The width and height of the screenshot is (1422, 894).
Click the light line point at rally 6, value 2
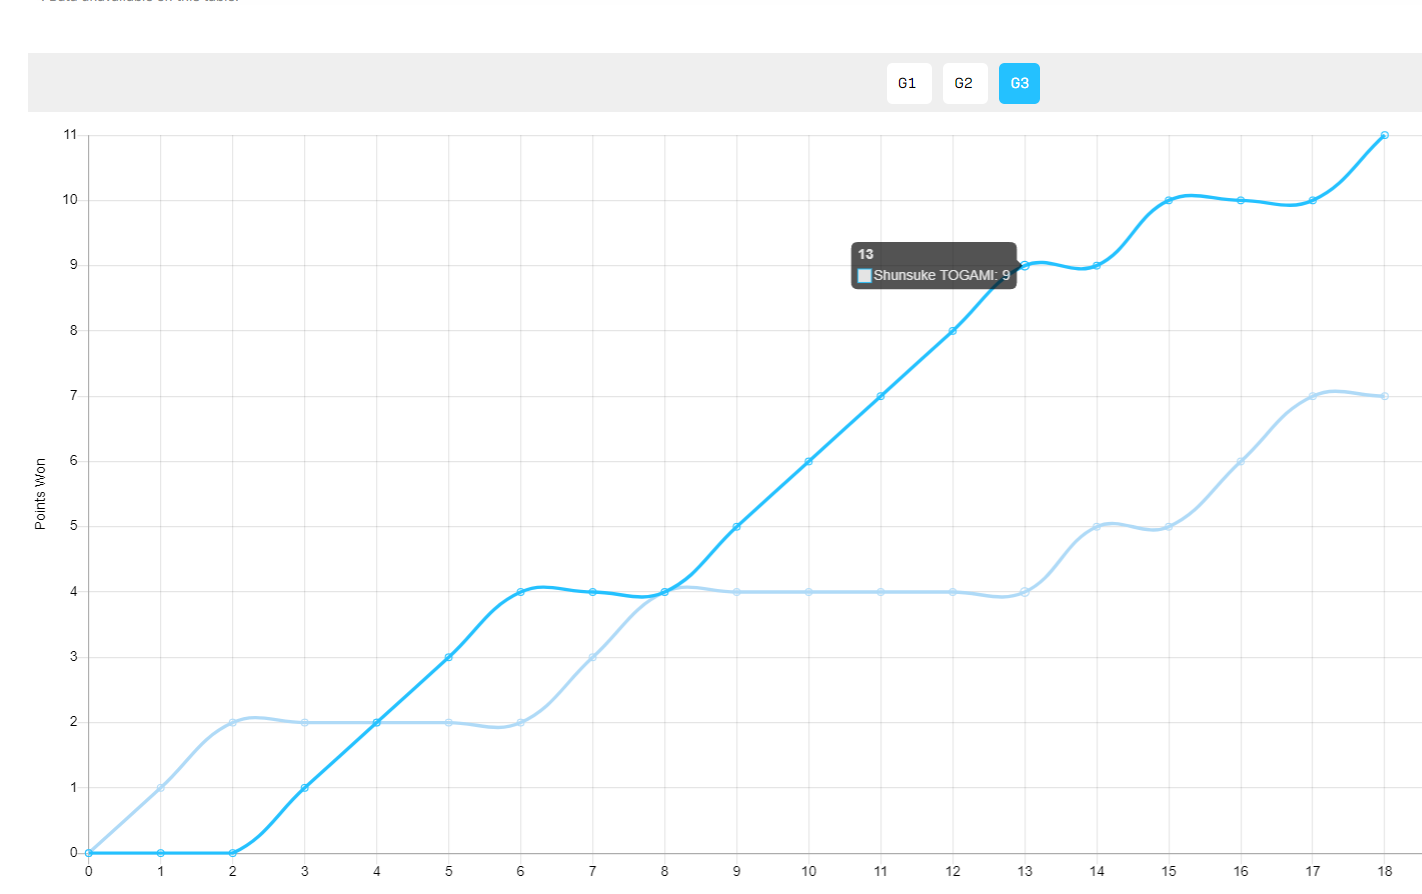[x=521, y=722]
